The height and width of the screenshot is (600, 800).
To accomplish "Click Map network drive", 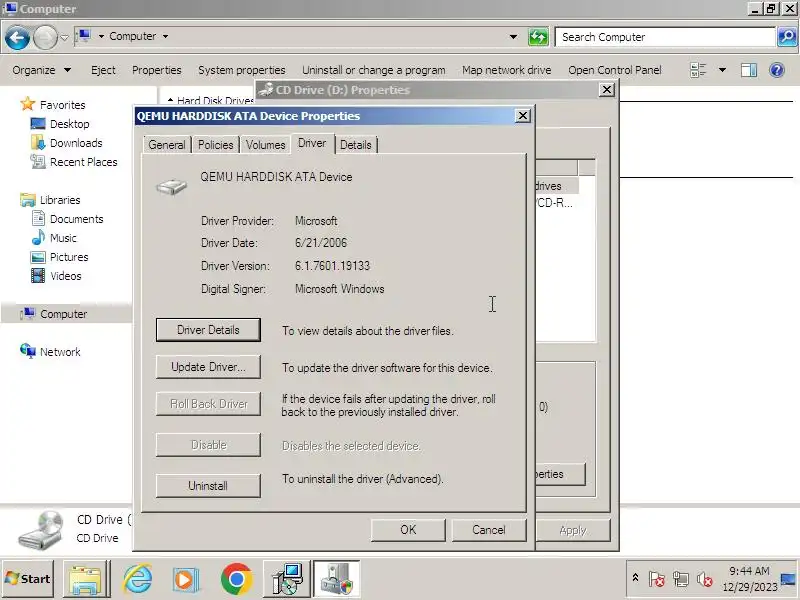I will point(507,70).
